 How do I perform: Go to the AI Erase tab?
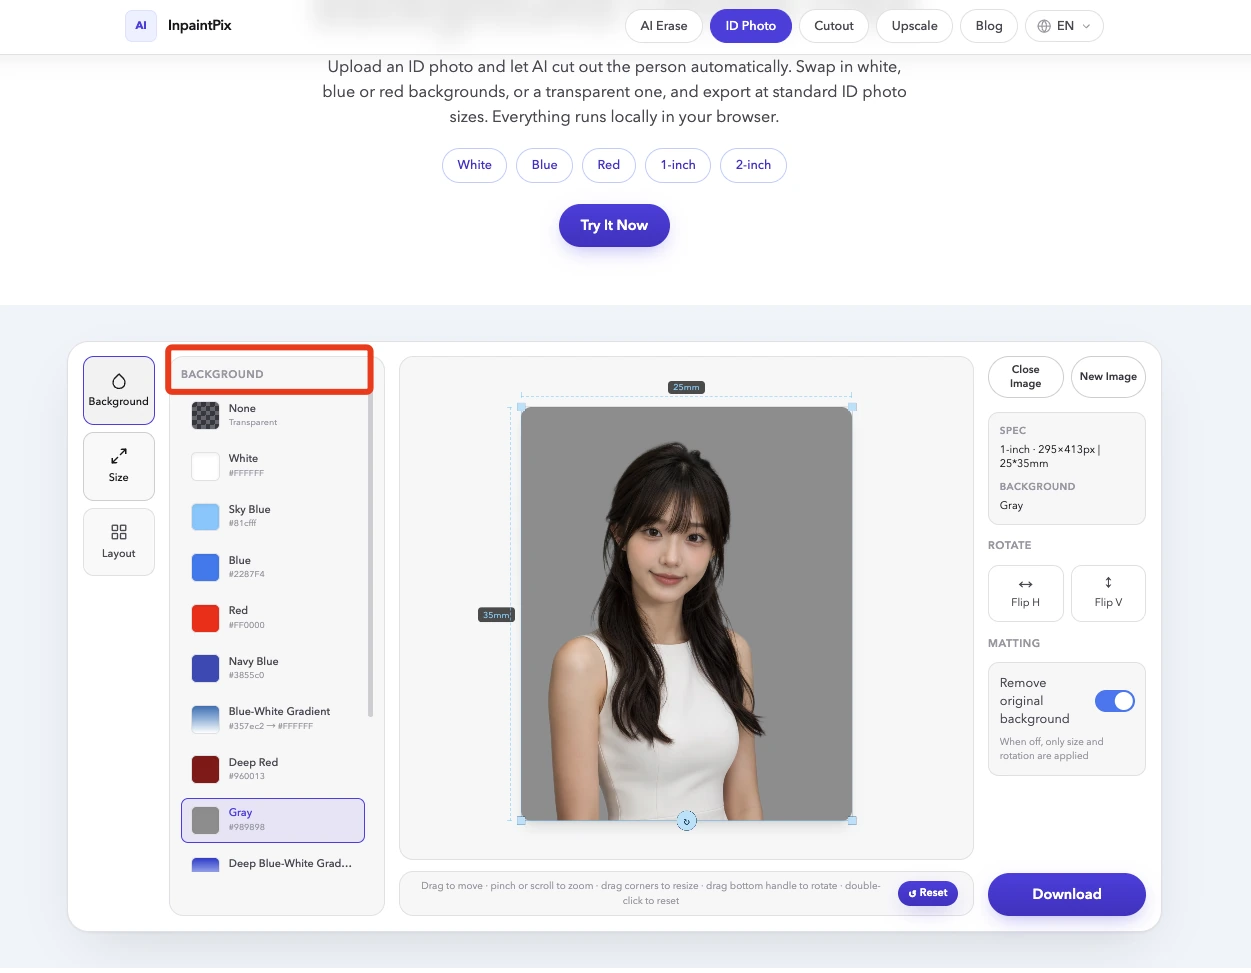664,26
